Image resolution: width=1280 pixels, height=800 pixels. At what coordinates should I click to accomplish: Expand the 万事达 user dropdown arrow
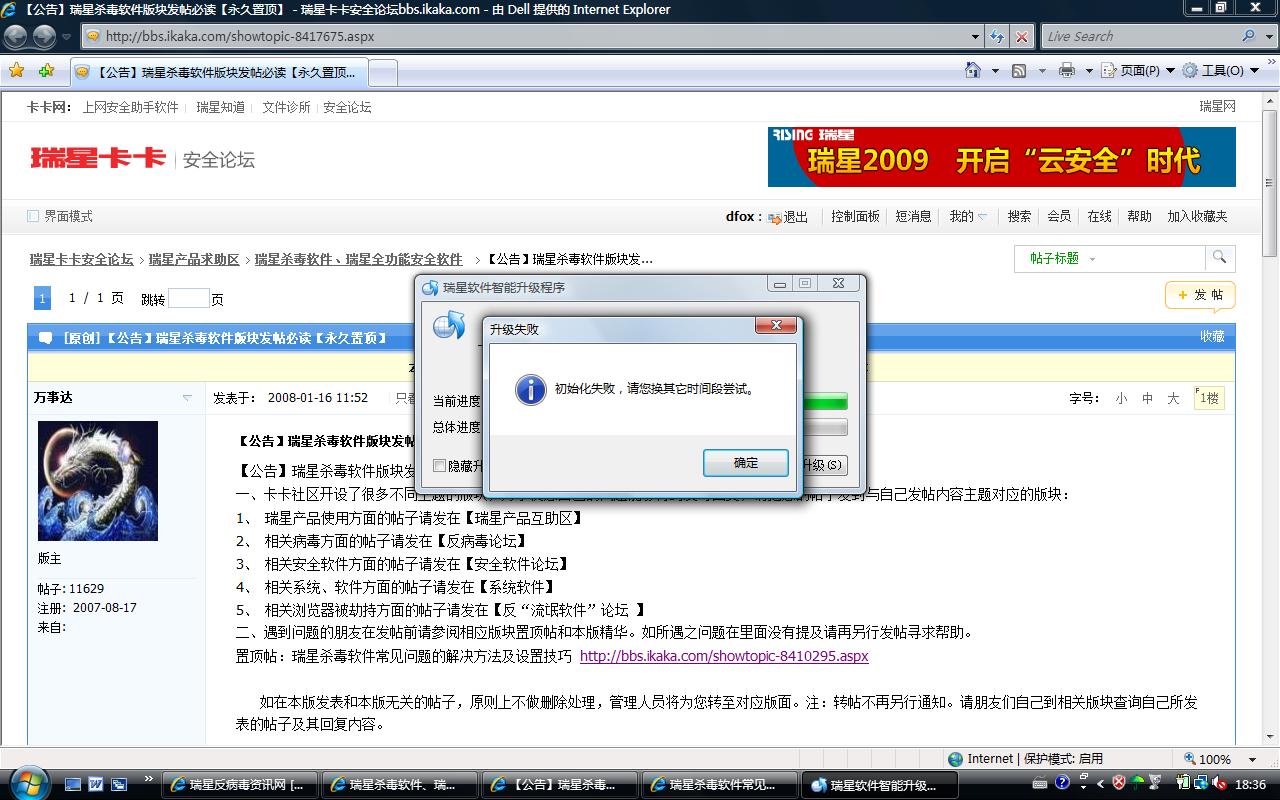[187, 398]
